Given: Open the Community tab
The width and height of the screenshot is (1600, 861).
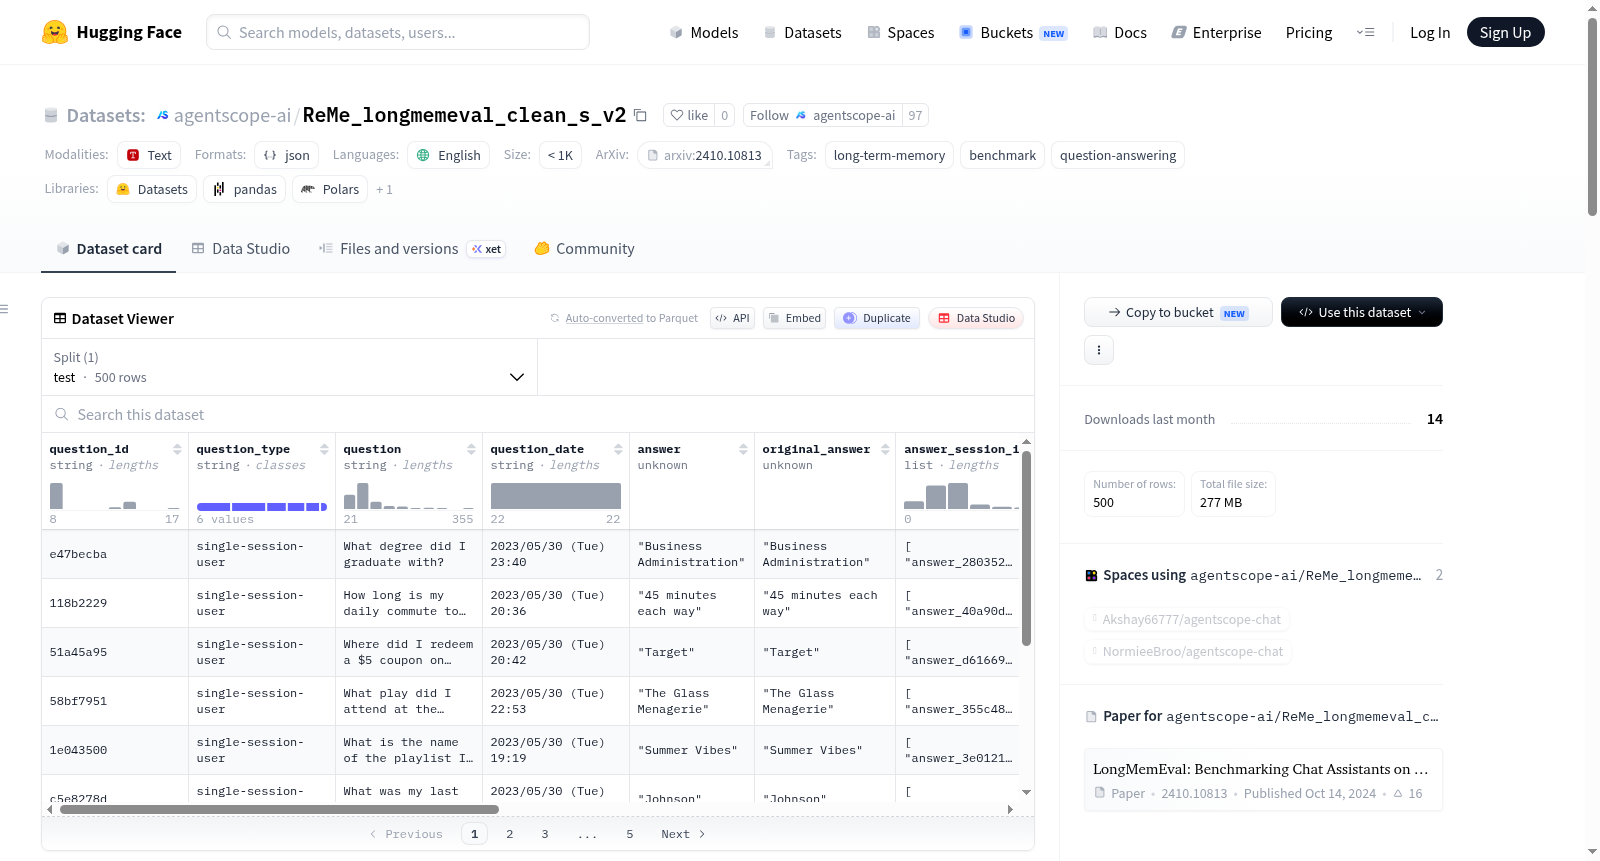Looking at the screenshot, I should pyautogui.click(x=584, y=249).
